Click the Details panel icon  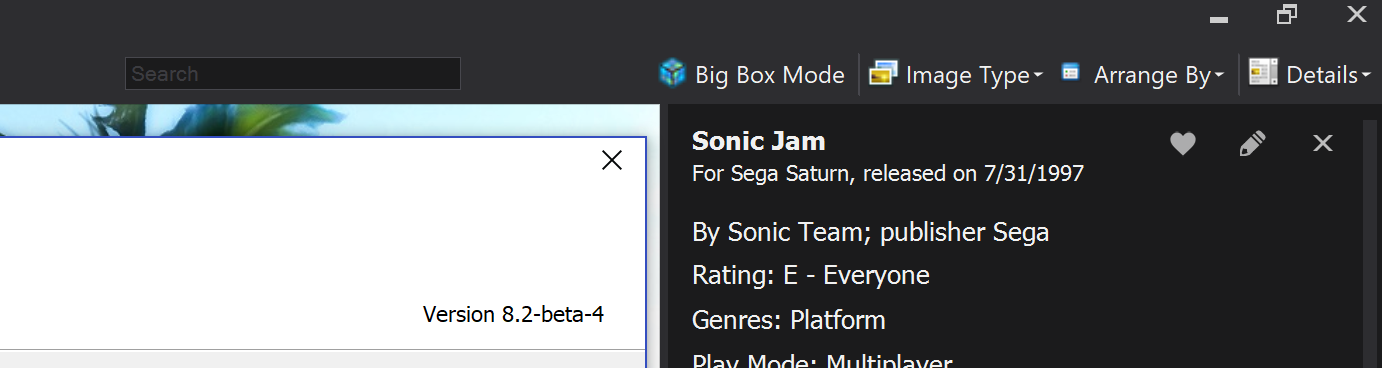point(1264,72)
